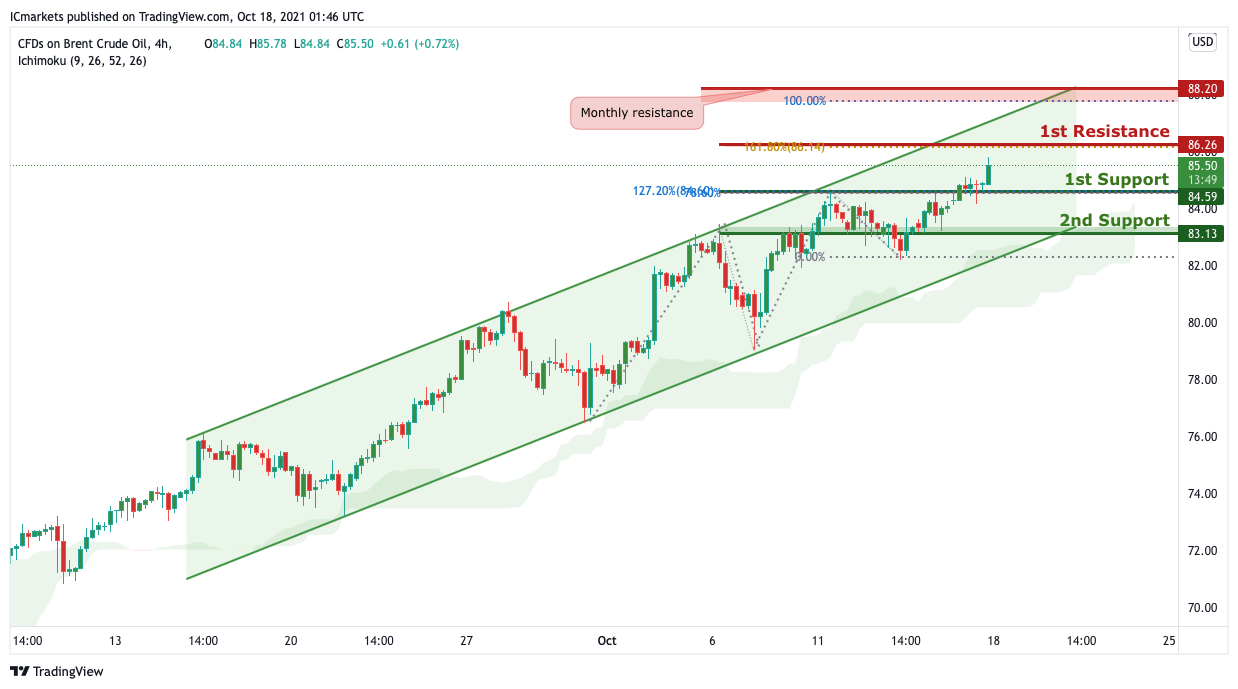Click the 18 date on time axis
Viewport: 1238px width, 689px height.
993,641
